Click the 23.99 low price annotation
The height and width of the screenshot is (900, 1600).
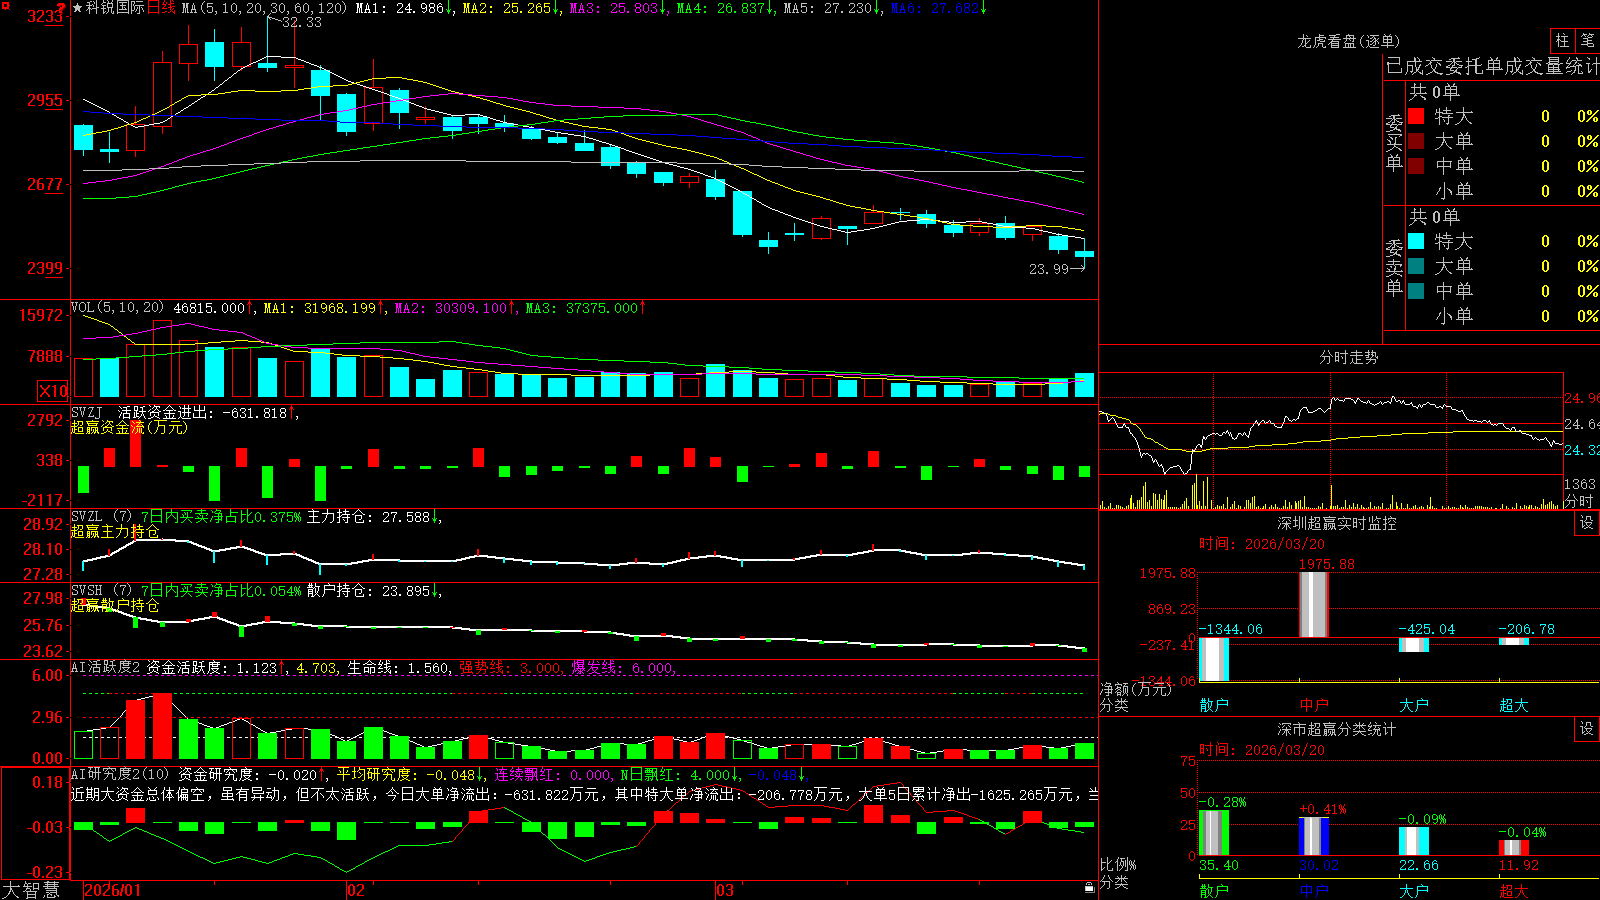point(1049,269)
